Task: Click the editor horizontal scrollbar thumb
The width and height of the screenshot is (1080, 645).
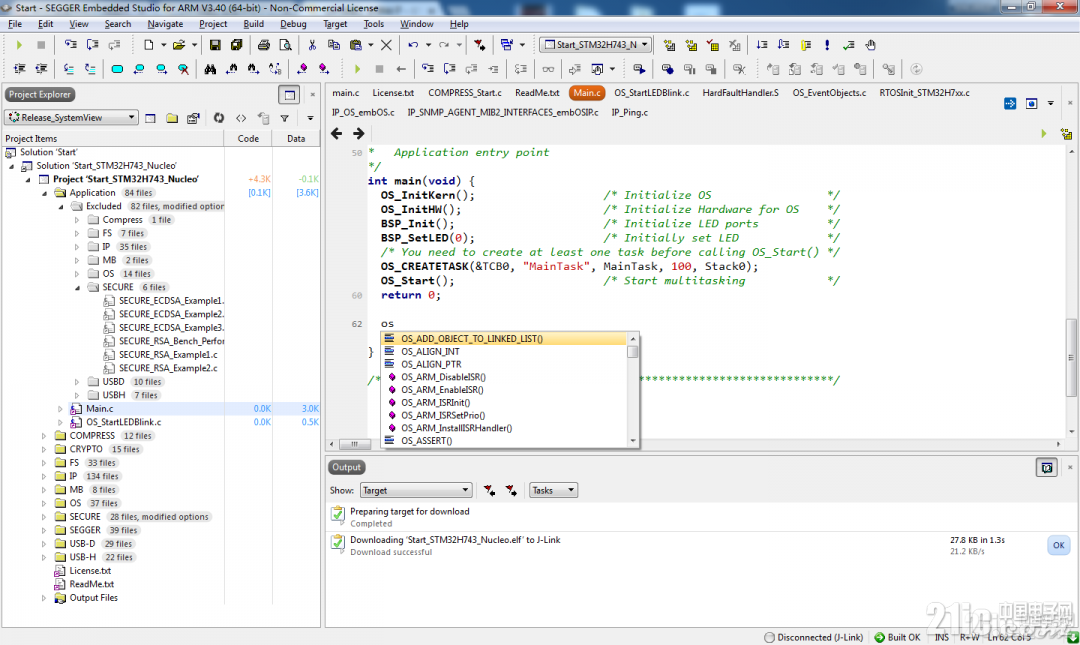Action: [x=355, y=444]
